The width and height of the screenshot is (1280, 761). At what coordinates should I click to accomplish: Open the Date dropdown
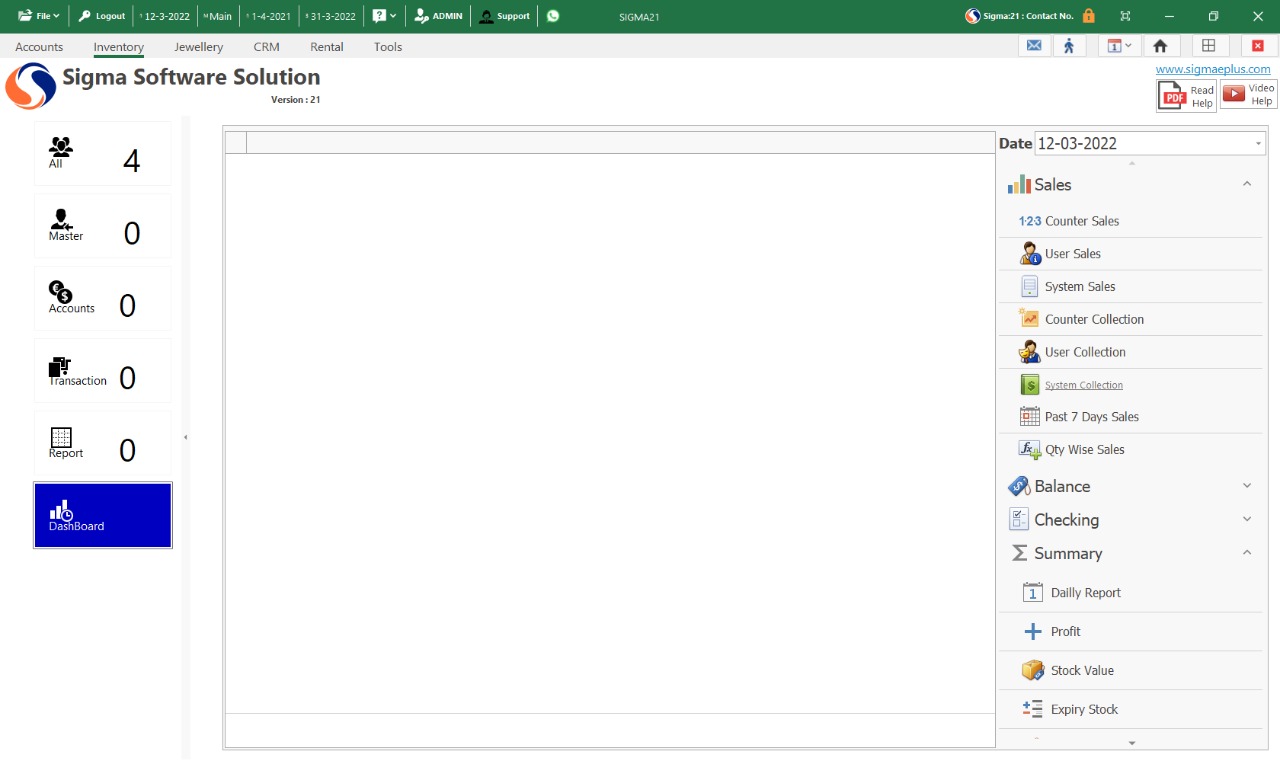coord(1258,144)
